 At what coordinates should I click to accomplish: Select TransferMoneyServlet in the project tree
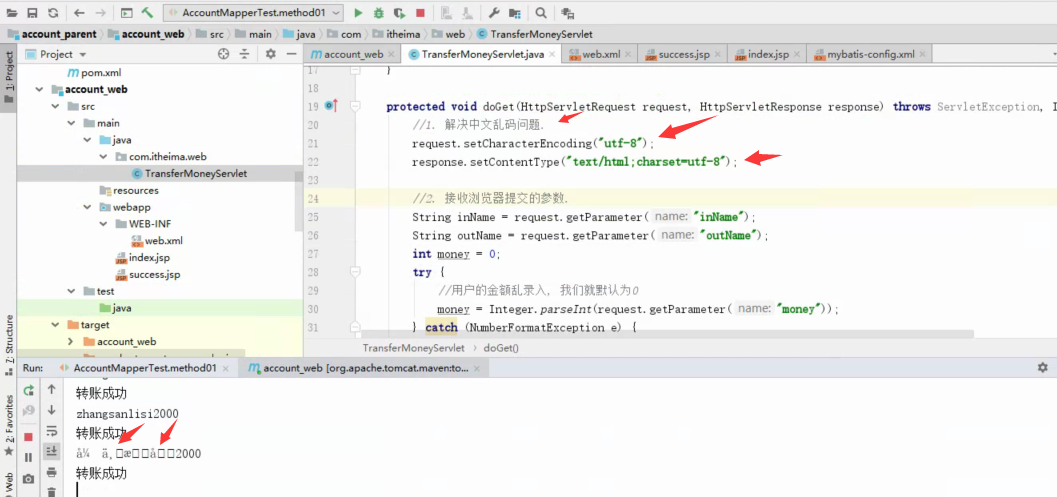pyautogui.click(x=190, y=173)
